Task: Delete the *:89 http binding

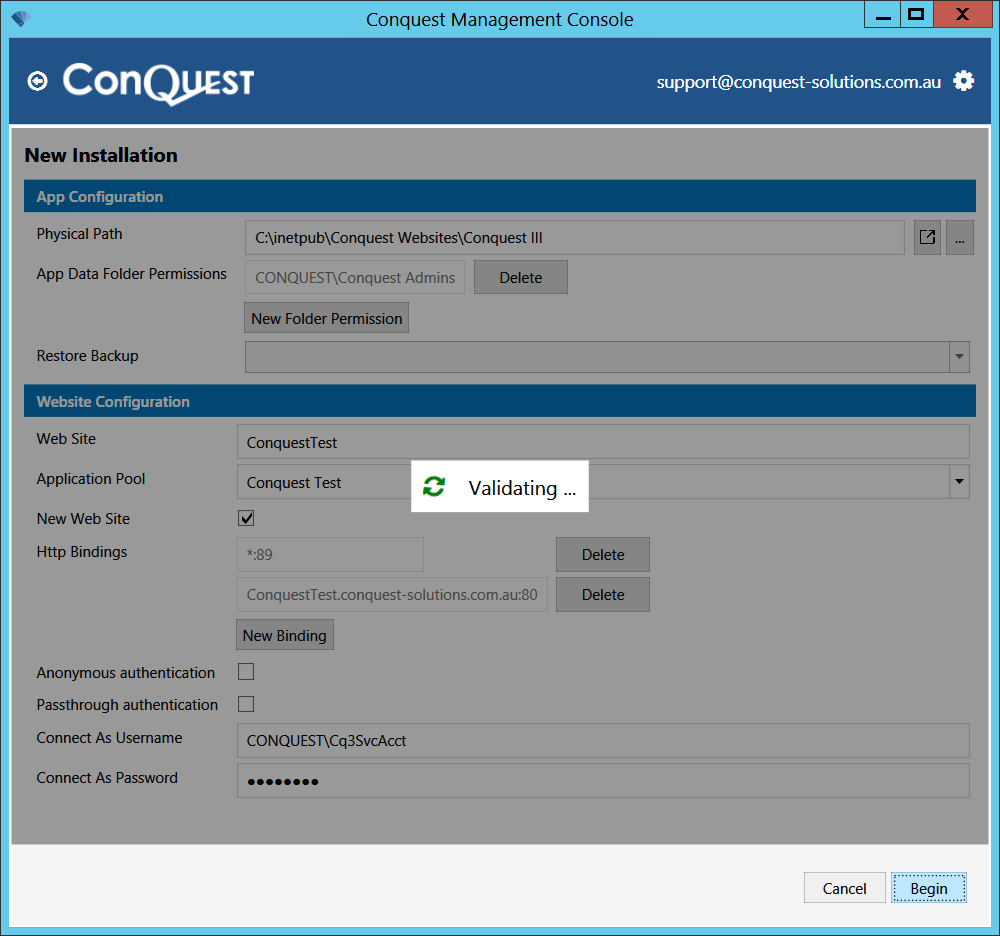Action: tap(603, 555)
